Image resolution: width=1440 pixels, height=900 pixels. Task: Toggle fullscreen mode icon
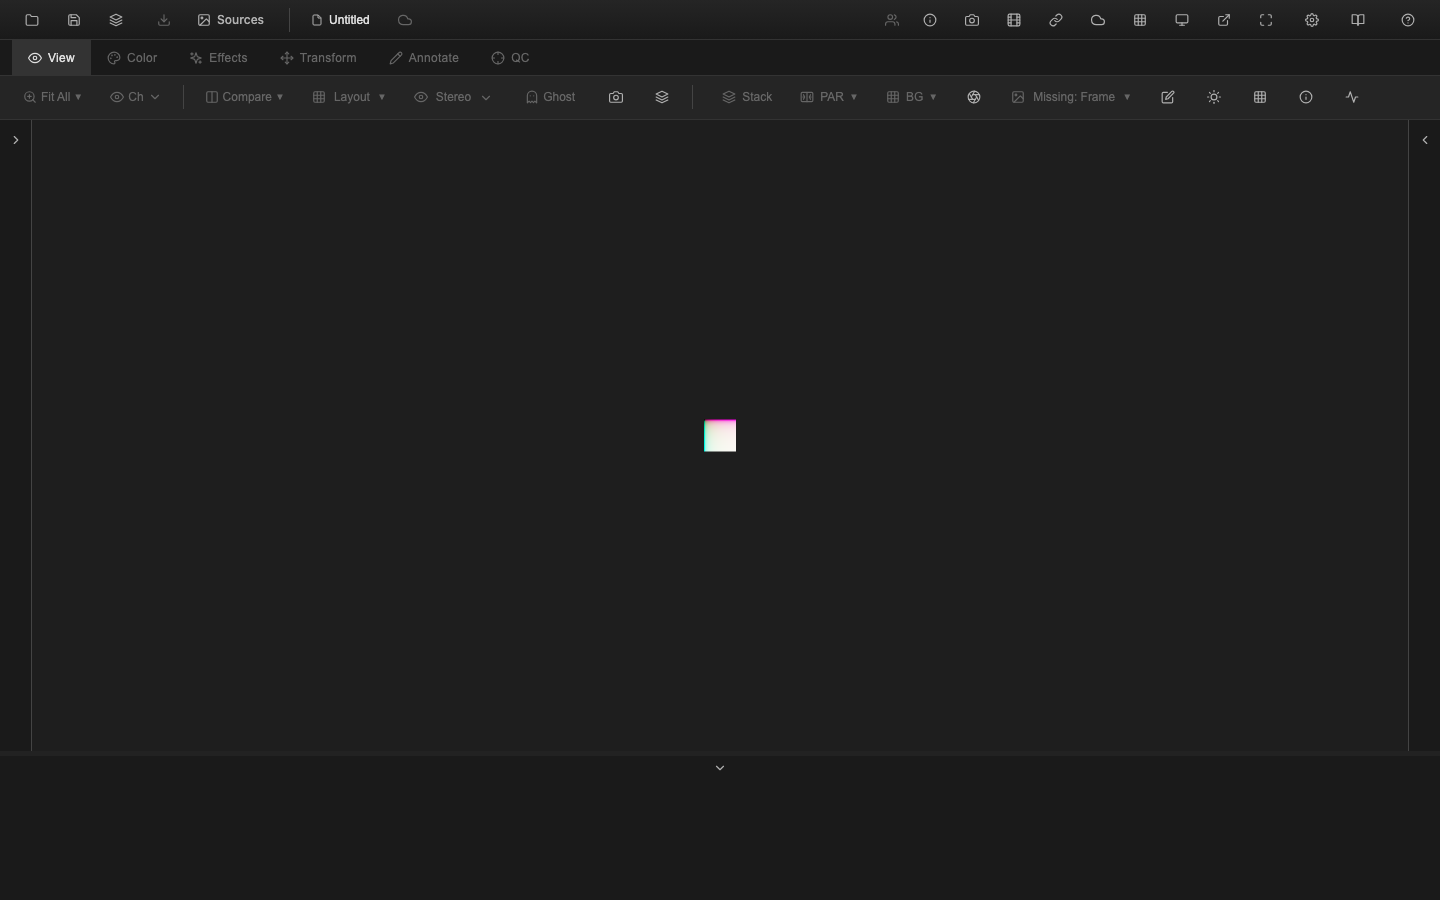click(x=1266, y=20)
